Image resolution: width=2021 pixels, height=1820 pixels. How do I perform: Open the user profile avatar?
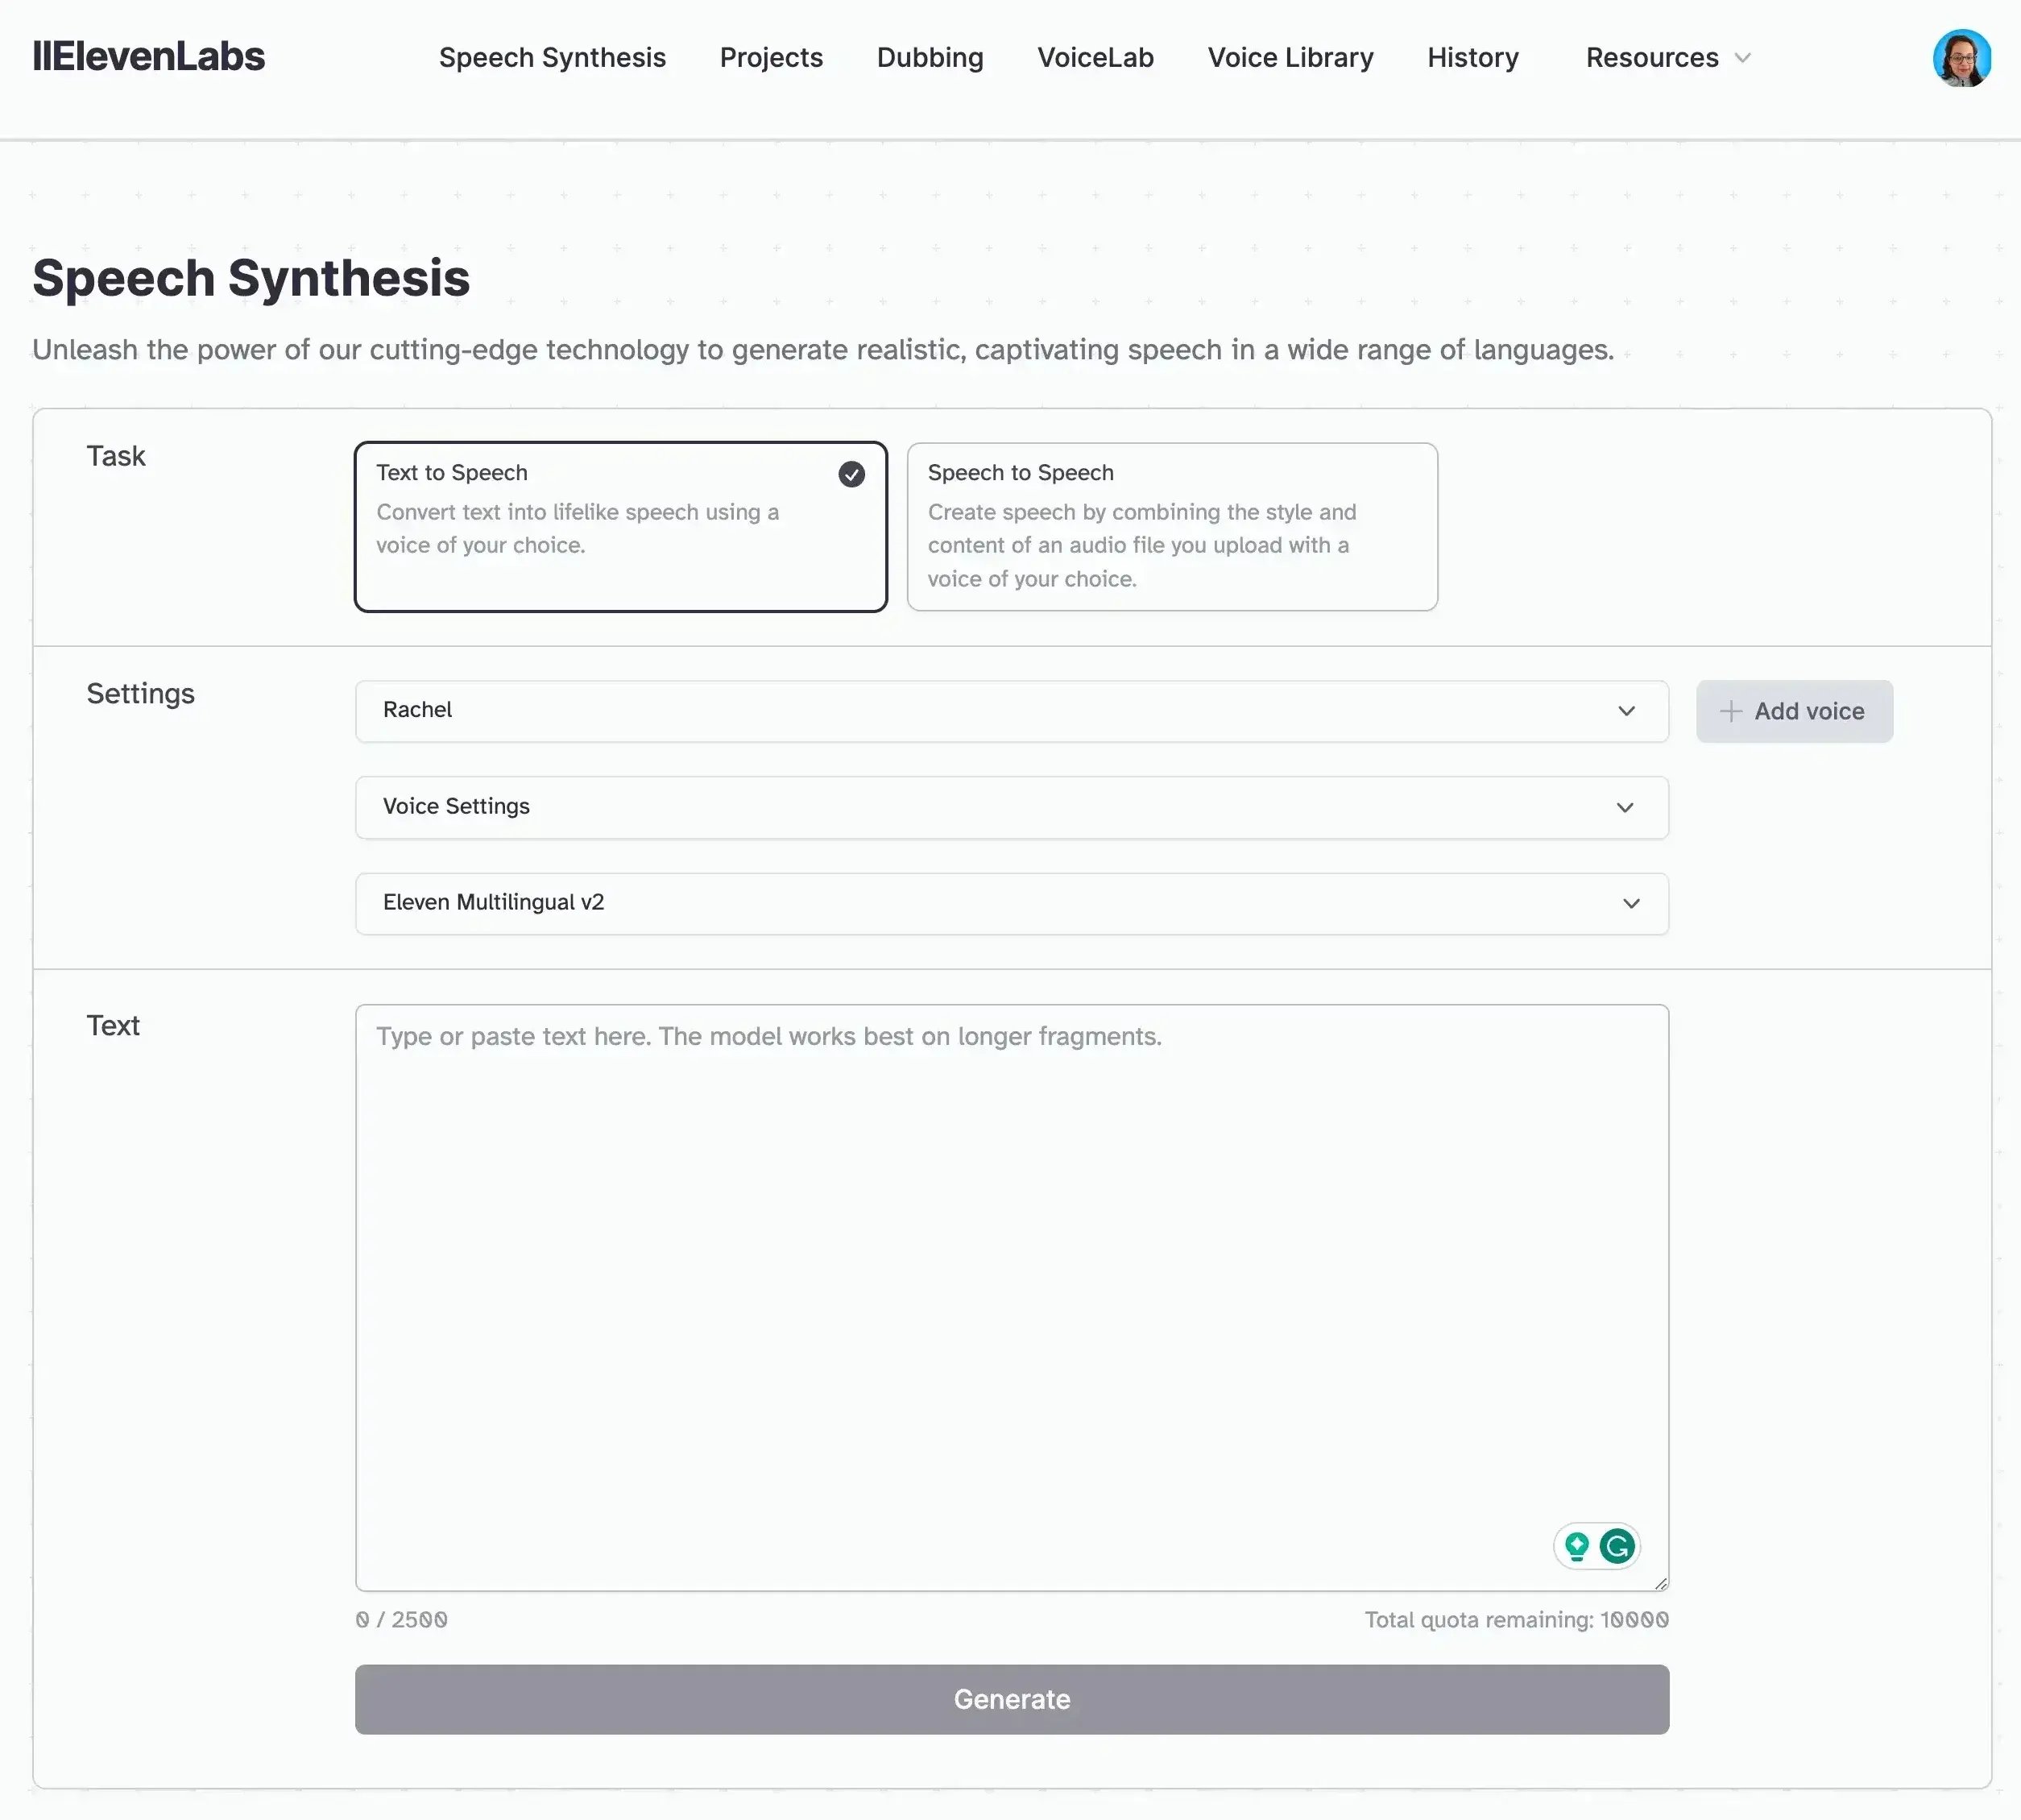[1961, 58]
